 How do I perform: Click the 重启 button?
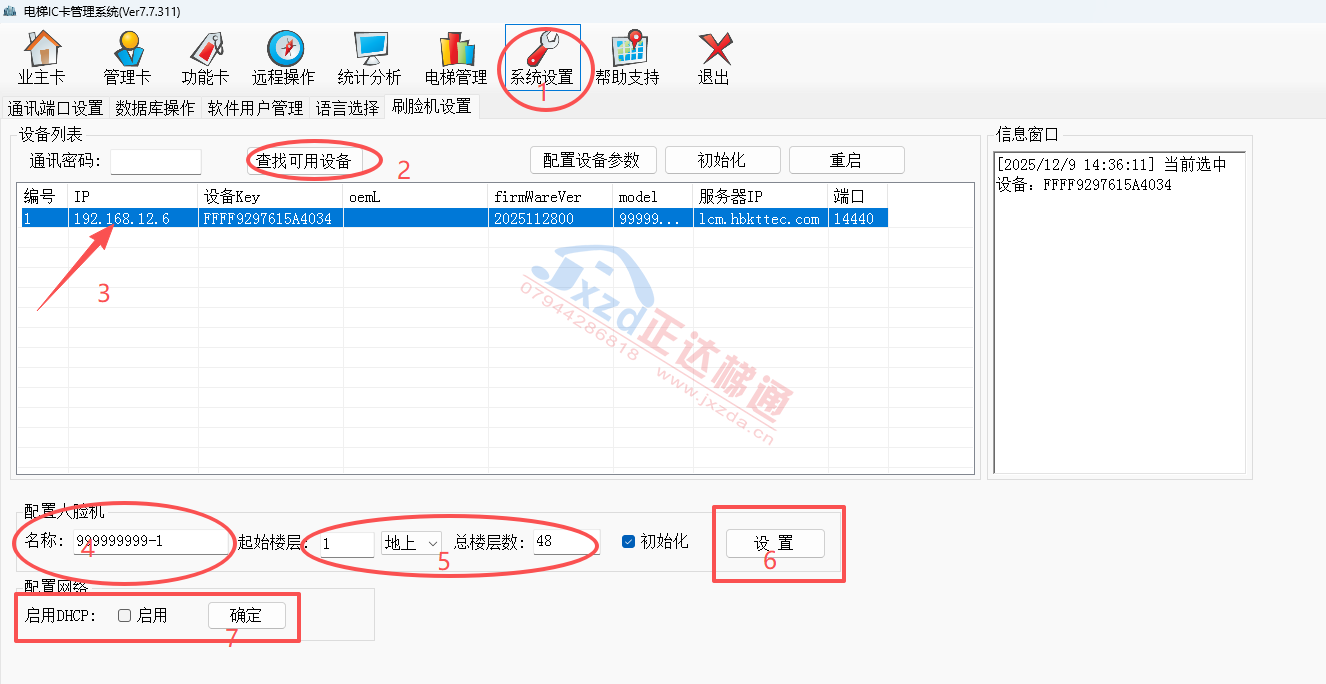point(846,161)
